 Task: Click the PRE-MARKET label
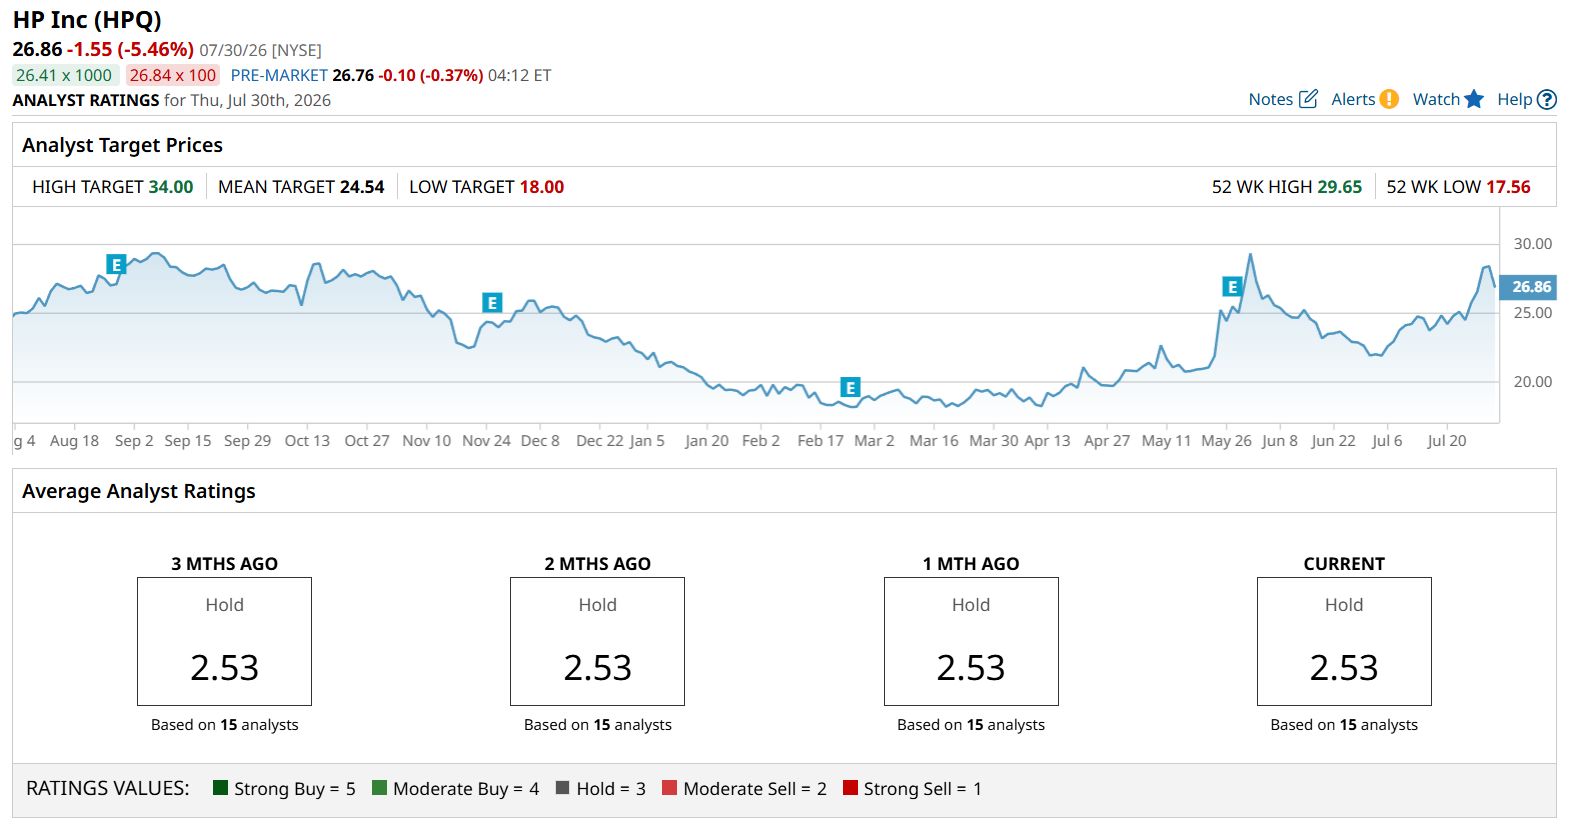tap(279, 75)
